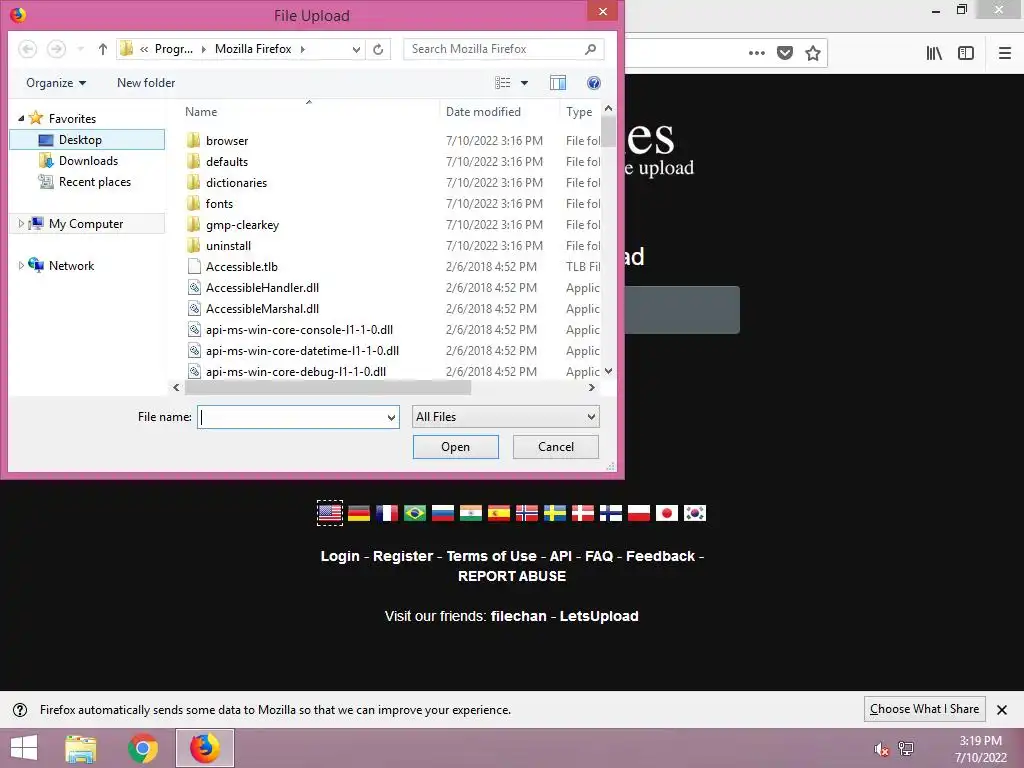Open the Terms of Use link

tap(492, 556)
